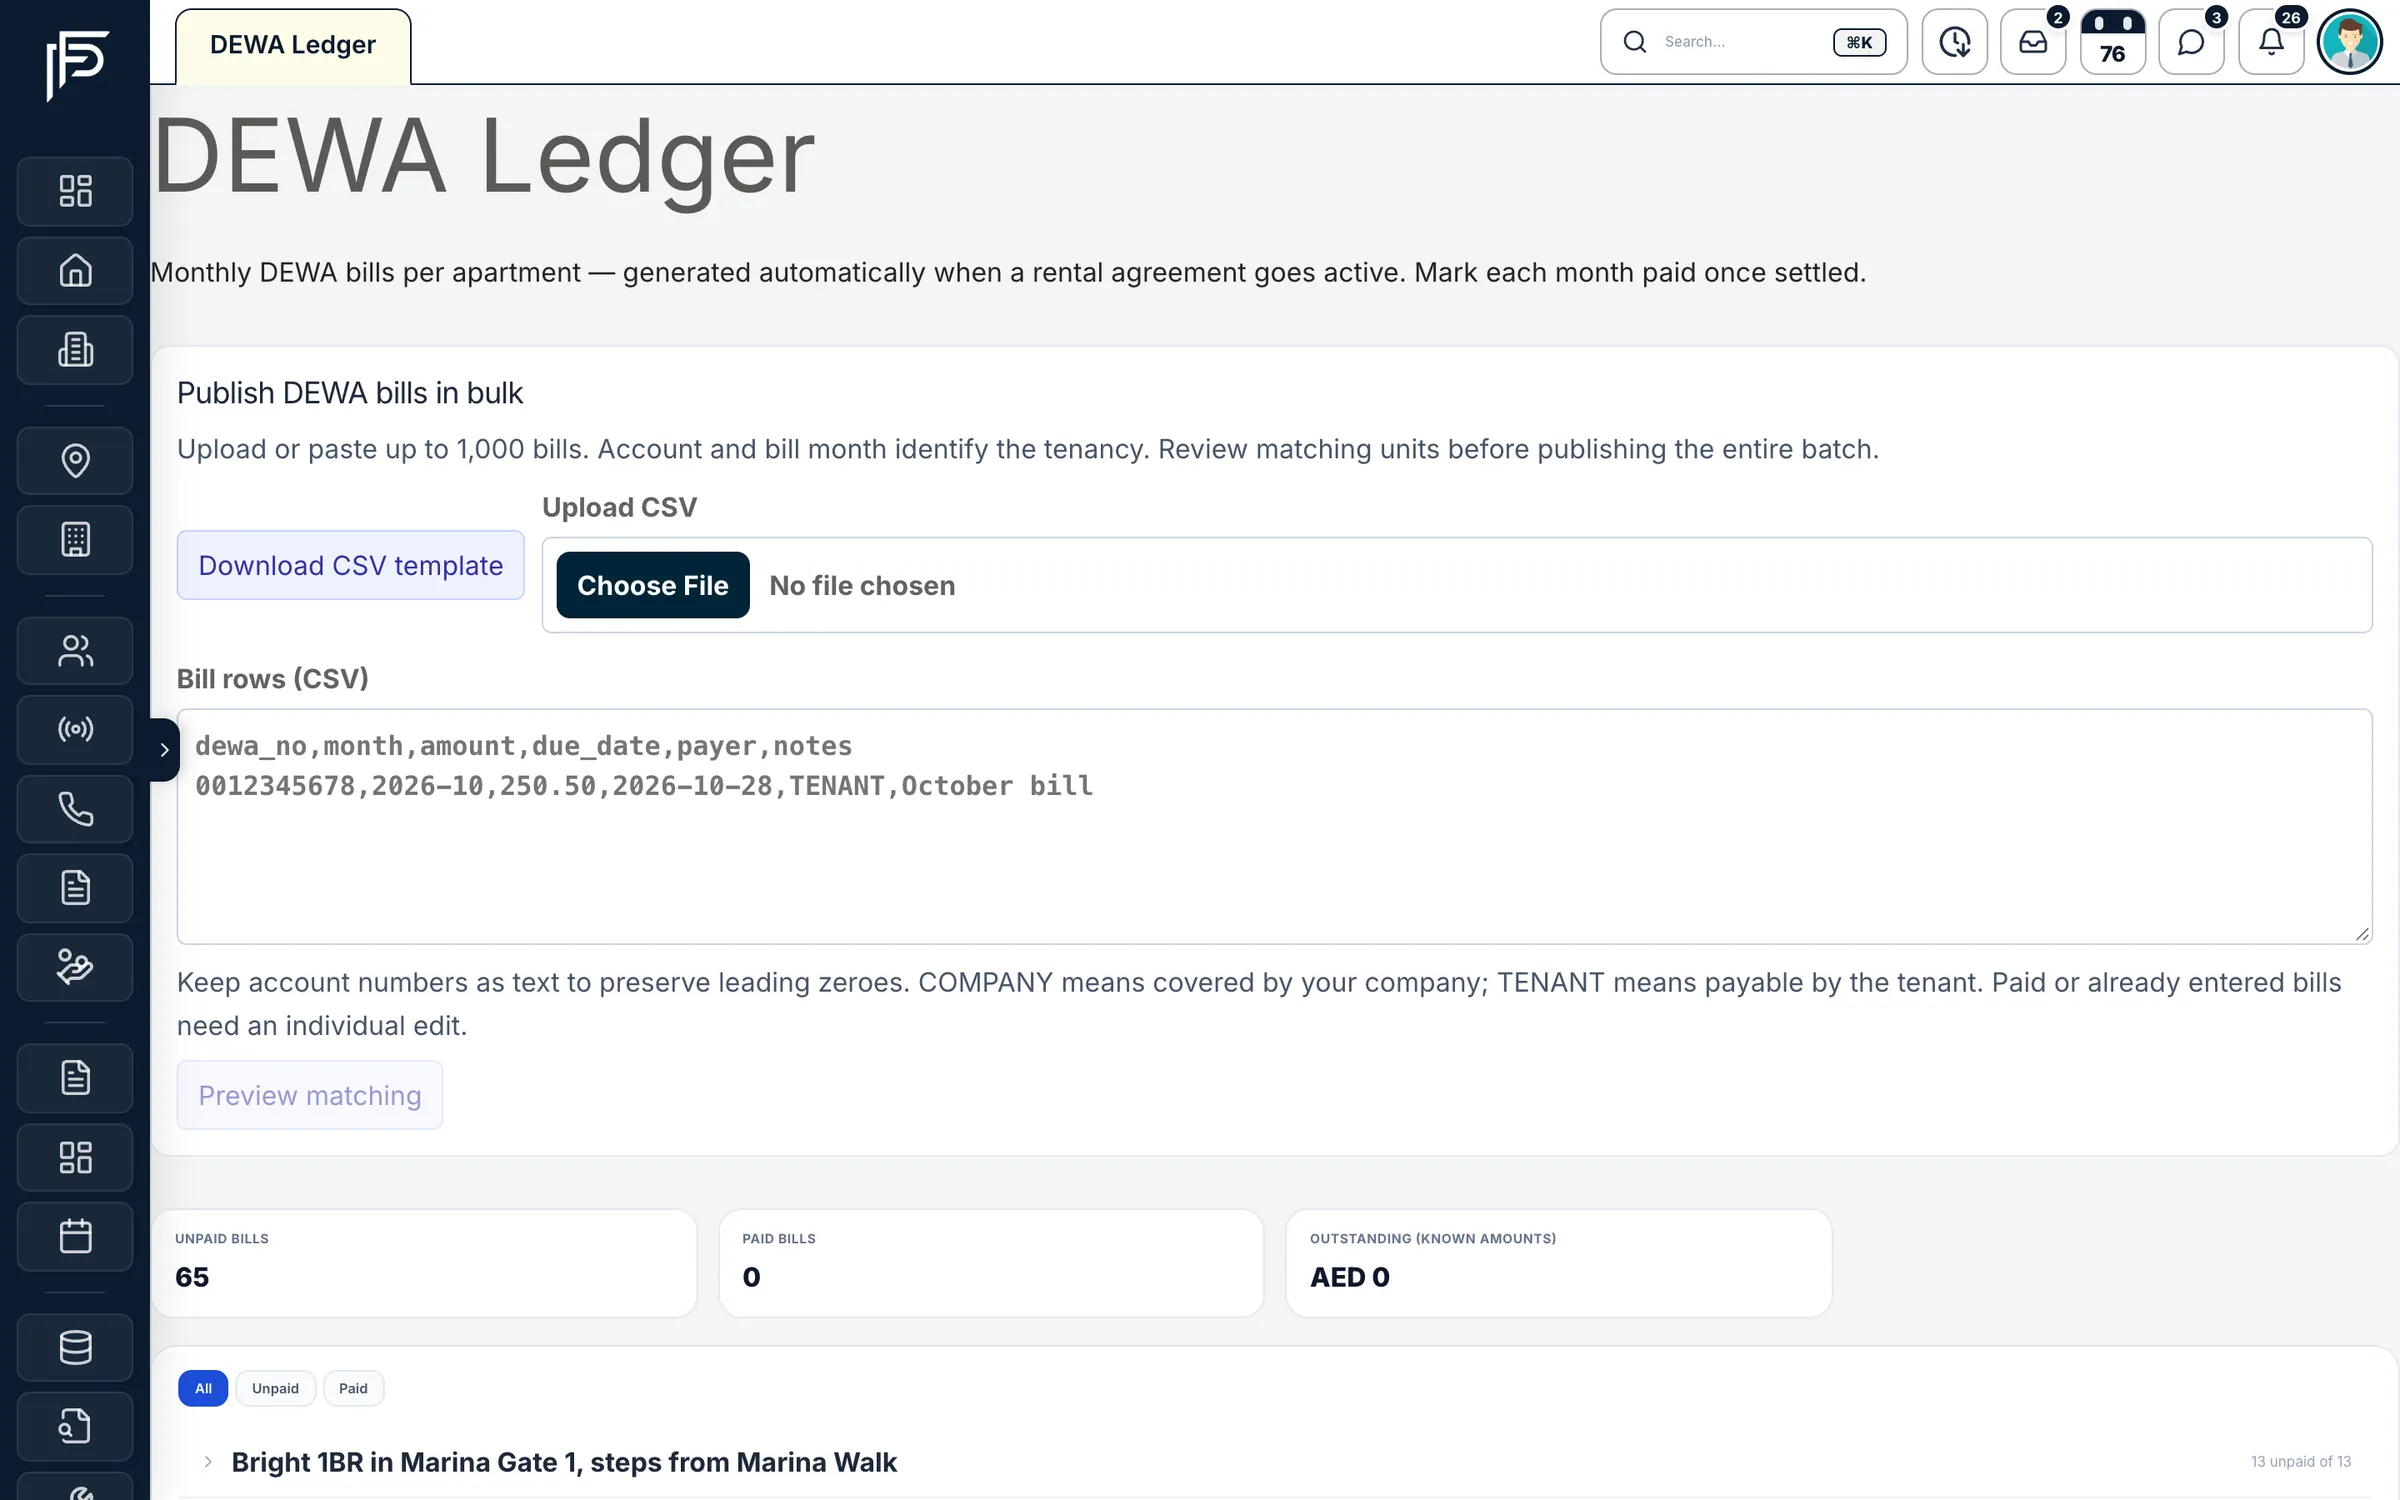Open the dashboard grid icon in sidebar top
This screenshot has height=1500, width=2400.
coord(75,191)
